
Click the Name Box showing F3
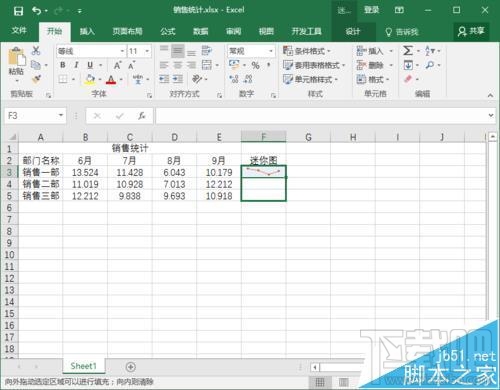pyautogui.click(x=35, y=116)
